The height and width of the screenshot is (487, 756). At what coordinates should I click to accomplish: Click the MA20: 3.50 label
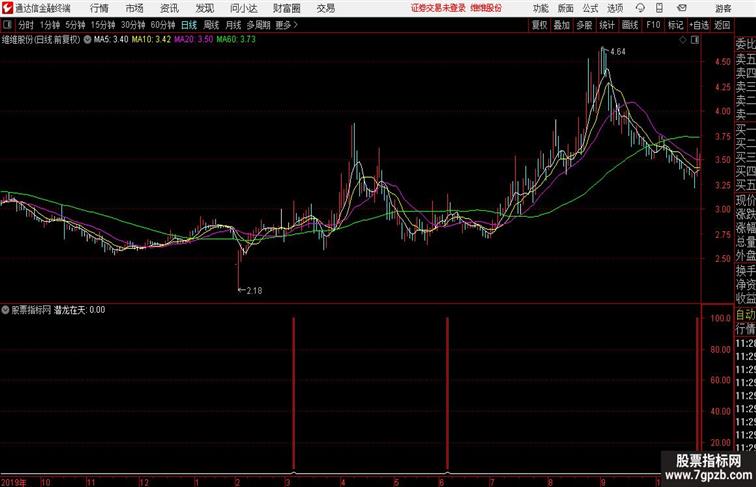193,40
